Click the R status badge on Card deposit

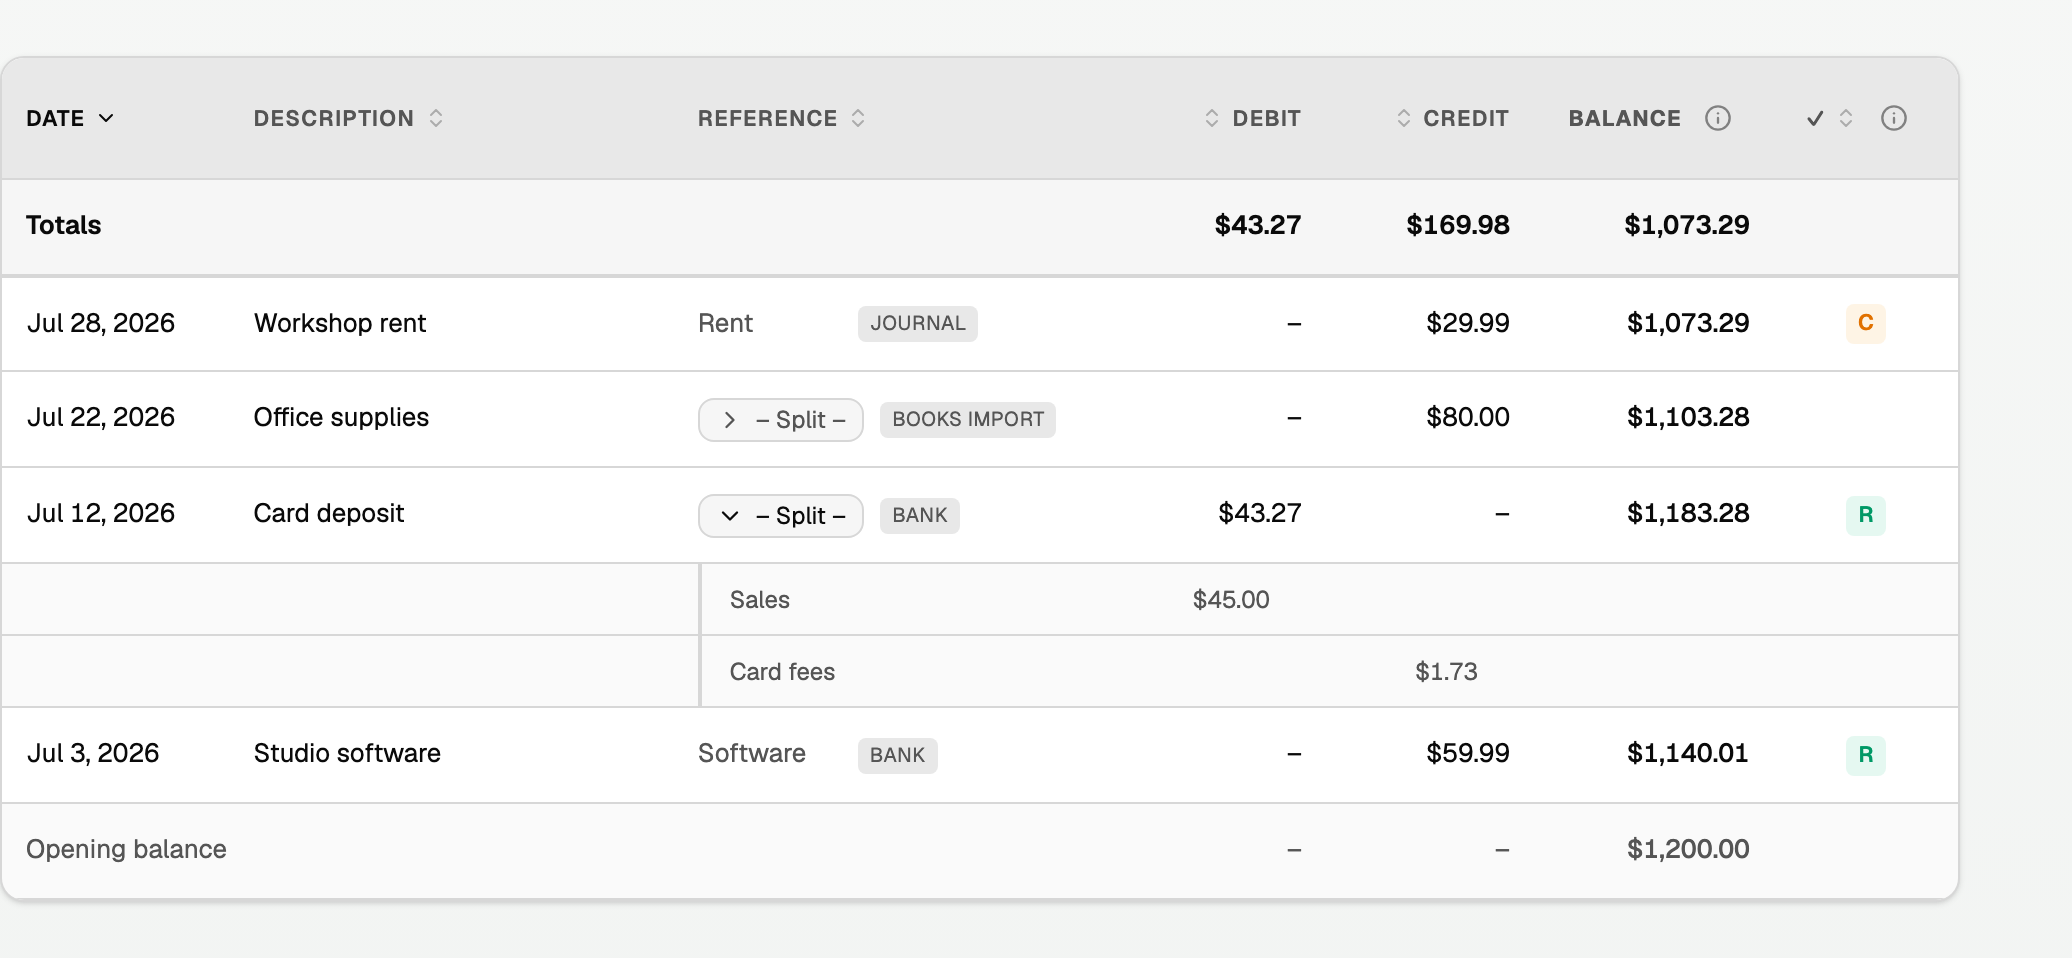(1865, 515)
